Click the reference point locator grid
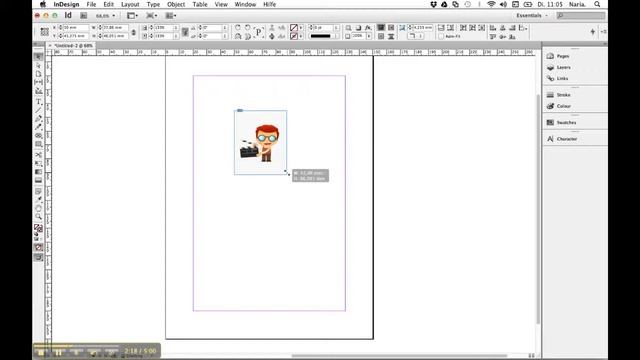The height and width of the screenshot is (360, 640). (x=44, y=32)
